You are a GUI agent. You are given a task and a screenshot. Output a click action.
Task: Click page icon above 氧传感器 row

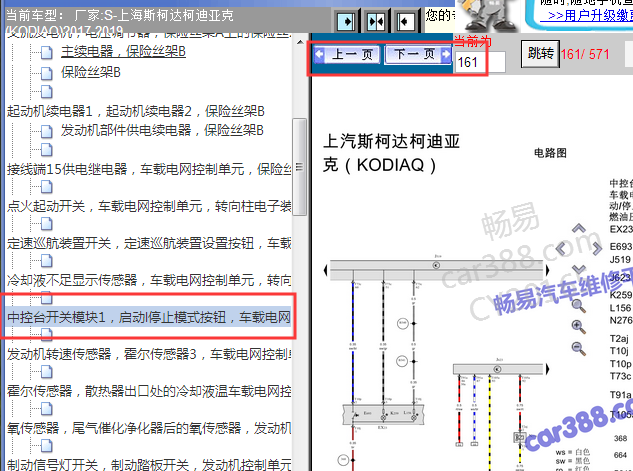pyautogui.click(x=47, y=409)
